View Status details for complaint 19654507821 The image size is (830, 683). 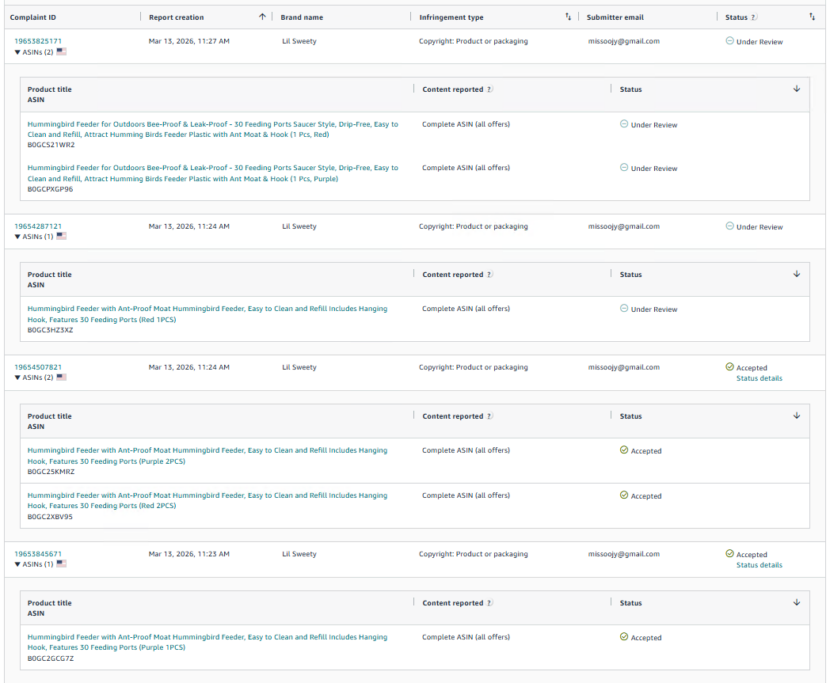pyautogui.click(x=759, y=378)
